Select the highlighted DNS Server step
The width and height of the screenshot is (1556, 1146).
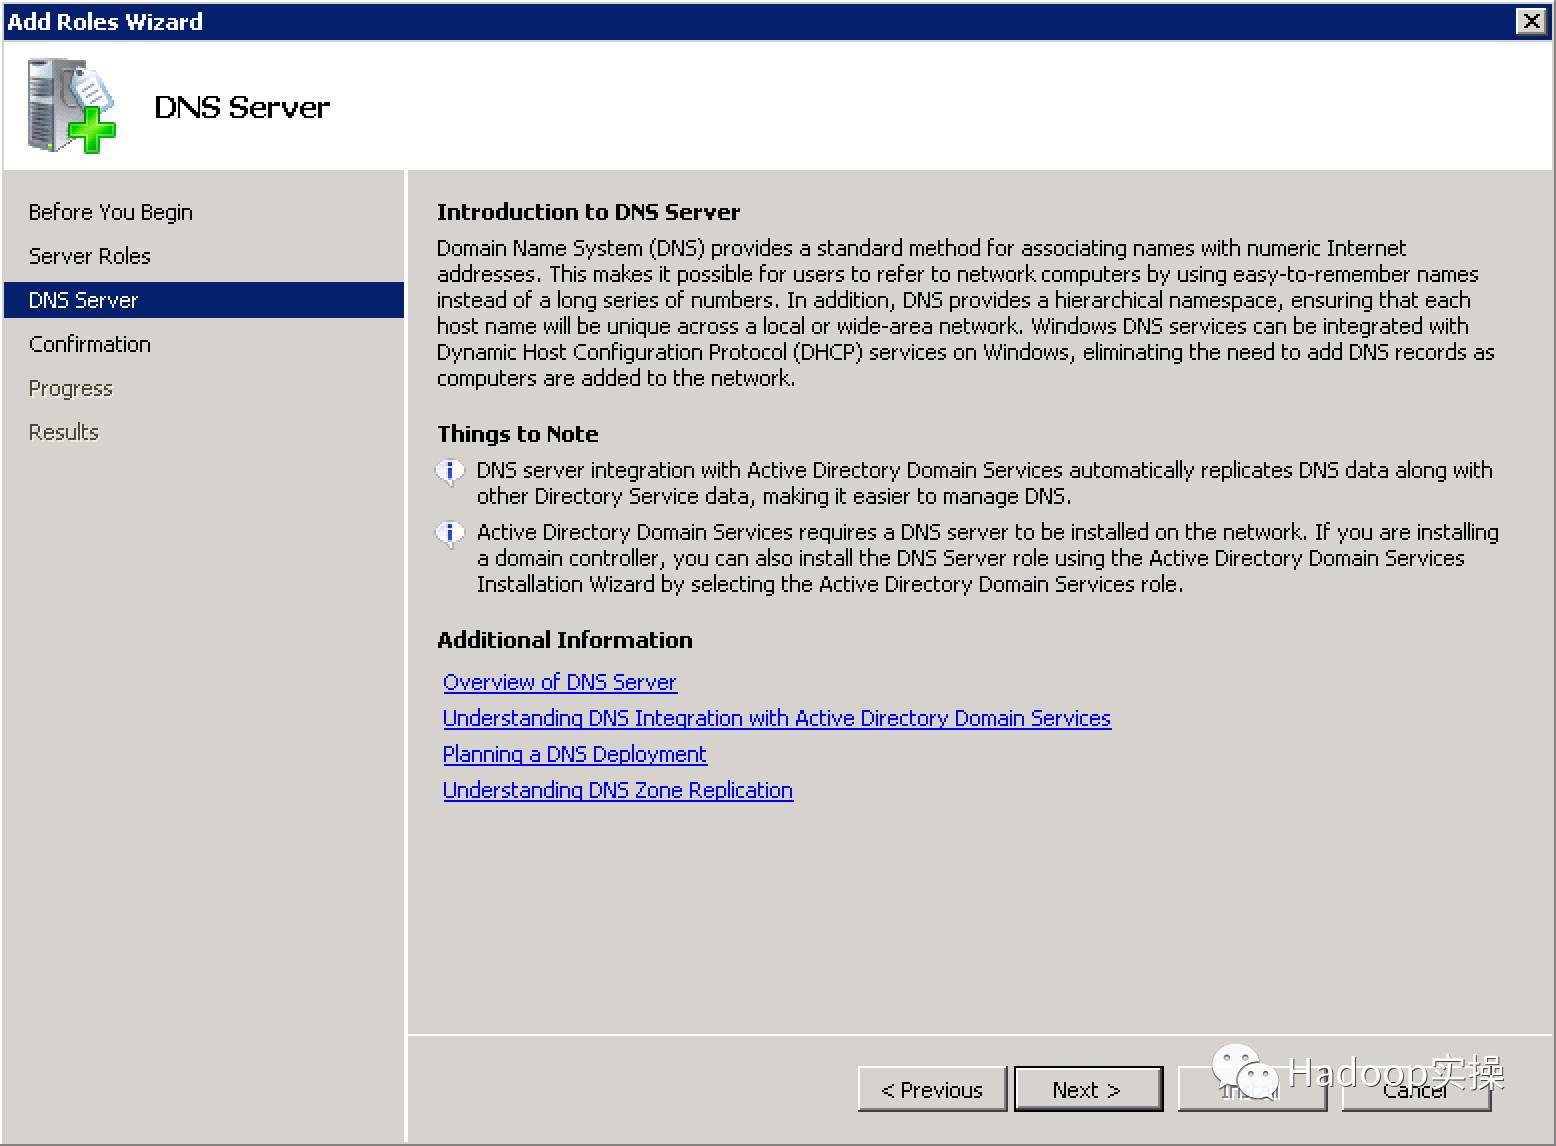pyautogui.click(x=83, y=299)
